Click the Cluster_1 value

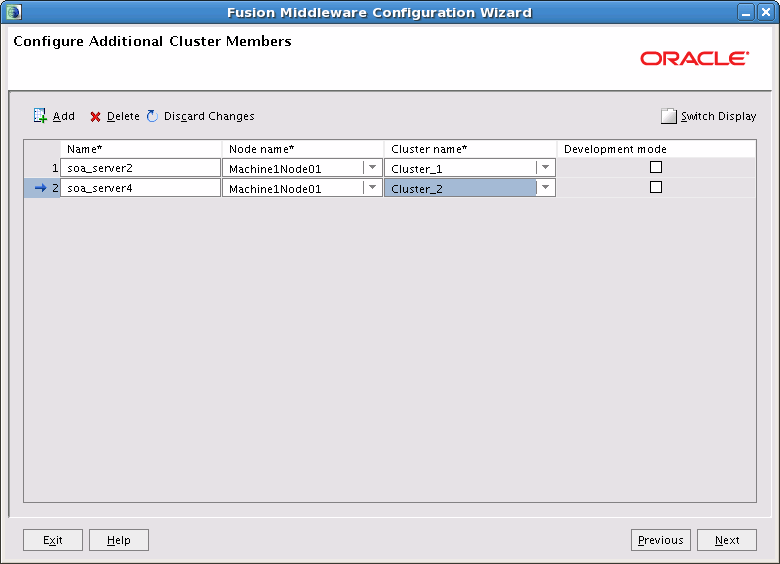point(417,169)
